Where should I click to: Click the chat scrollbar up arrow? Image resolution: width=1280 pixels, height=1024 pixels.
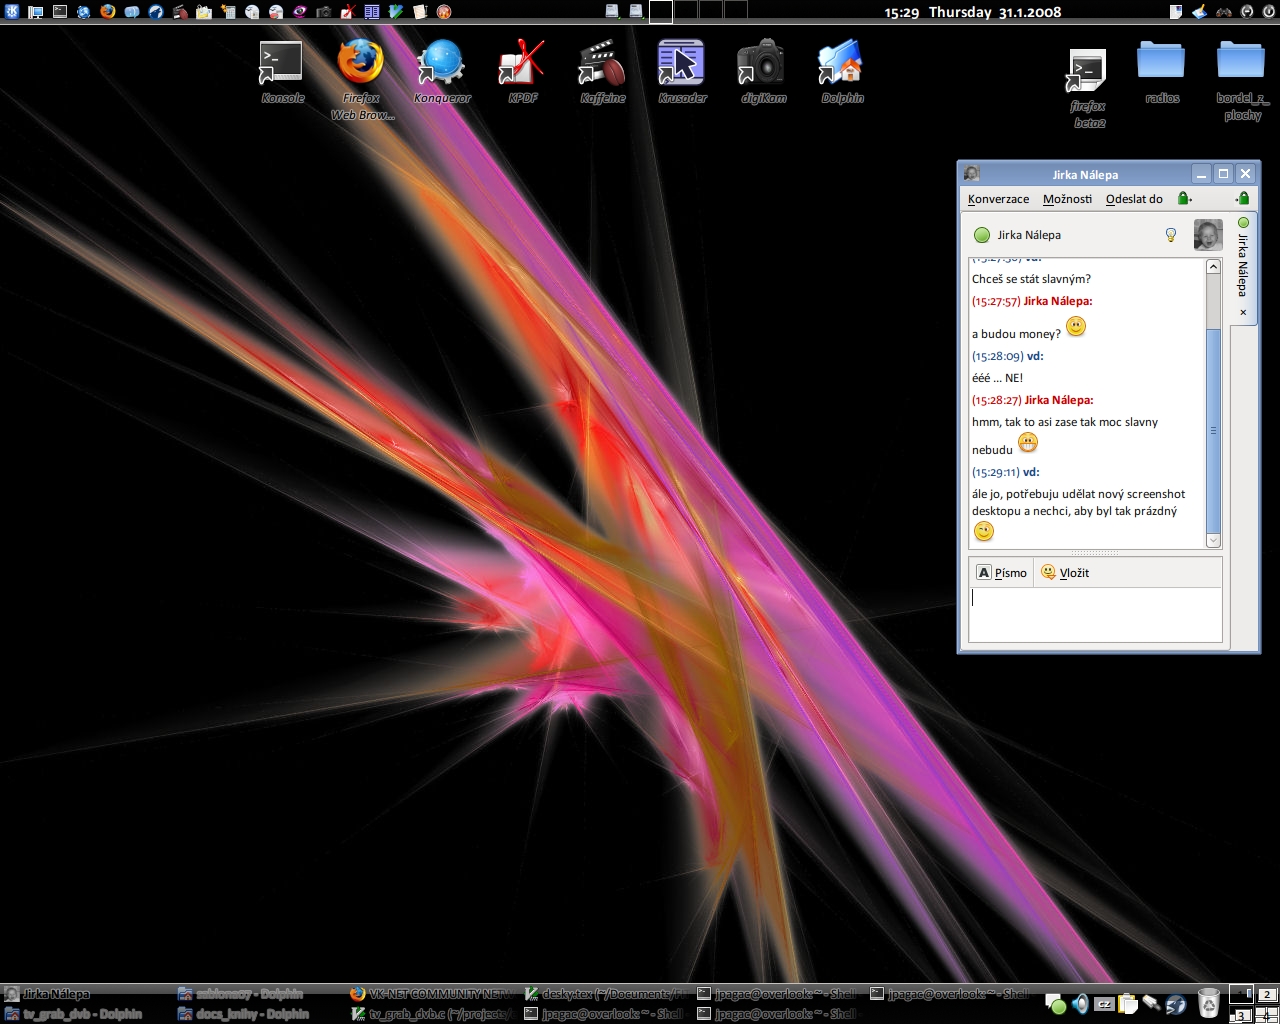(x=1213, y=266)
